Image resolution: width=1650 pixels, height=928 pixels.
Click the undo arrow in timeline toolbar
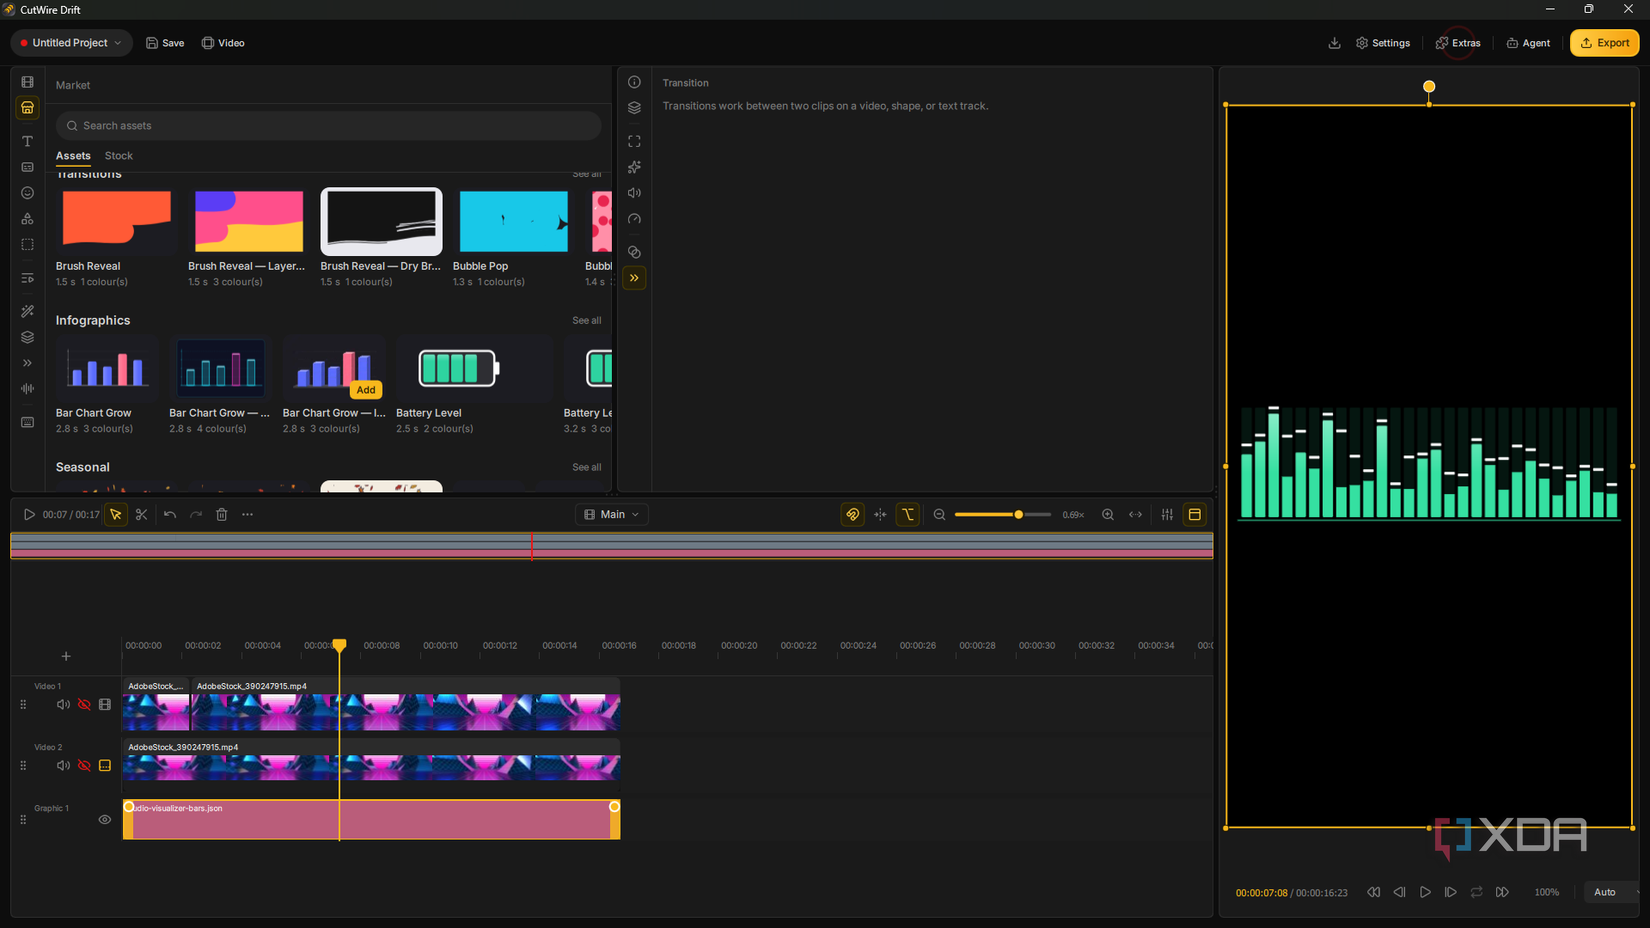tap(170, 514)
